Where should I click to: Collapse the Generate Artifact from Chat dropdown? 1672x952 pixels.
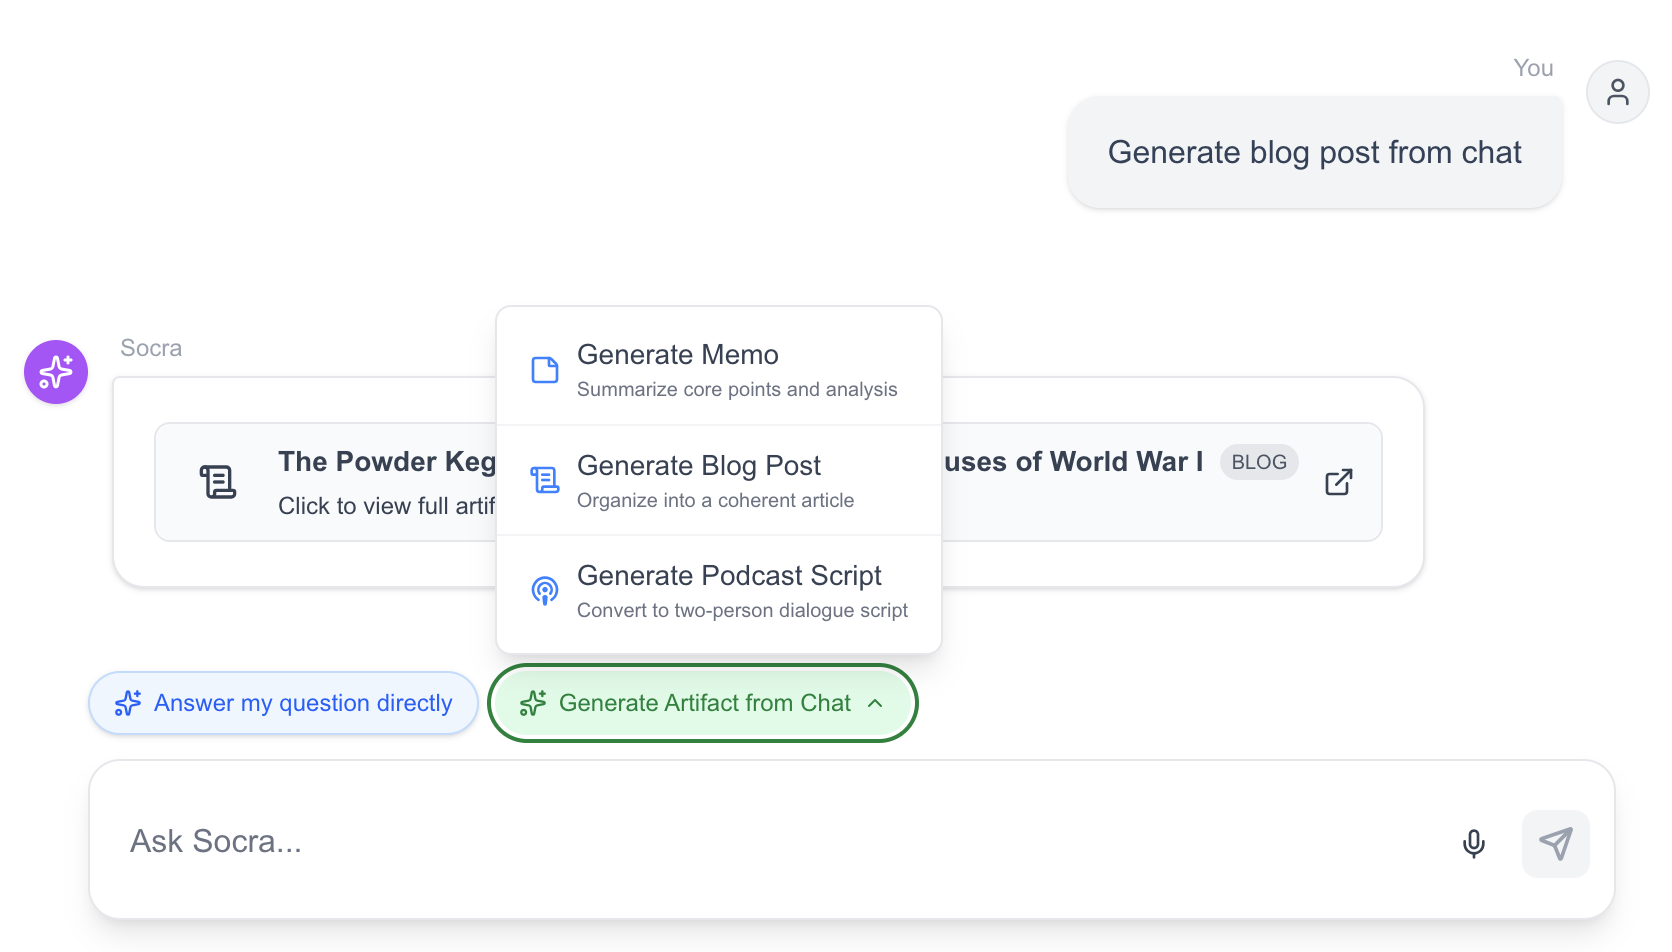(702, 704)
